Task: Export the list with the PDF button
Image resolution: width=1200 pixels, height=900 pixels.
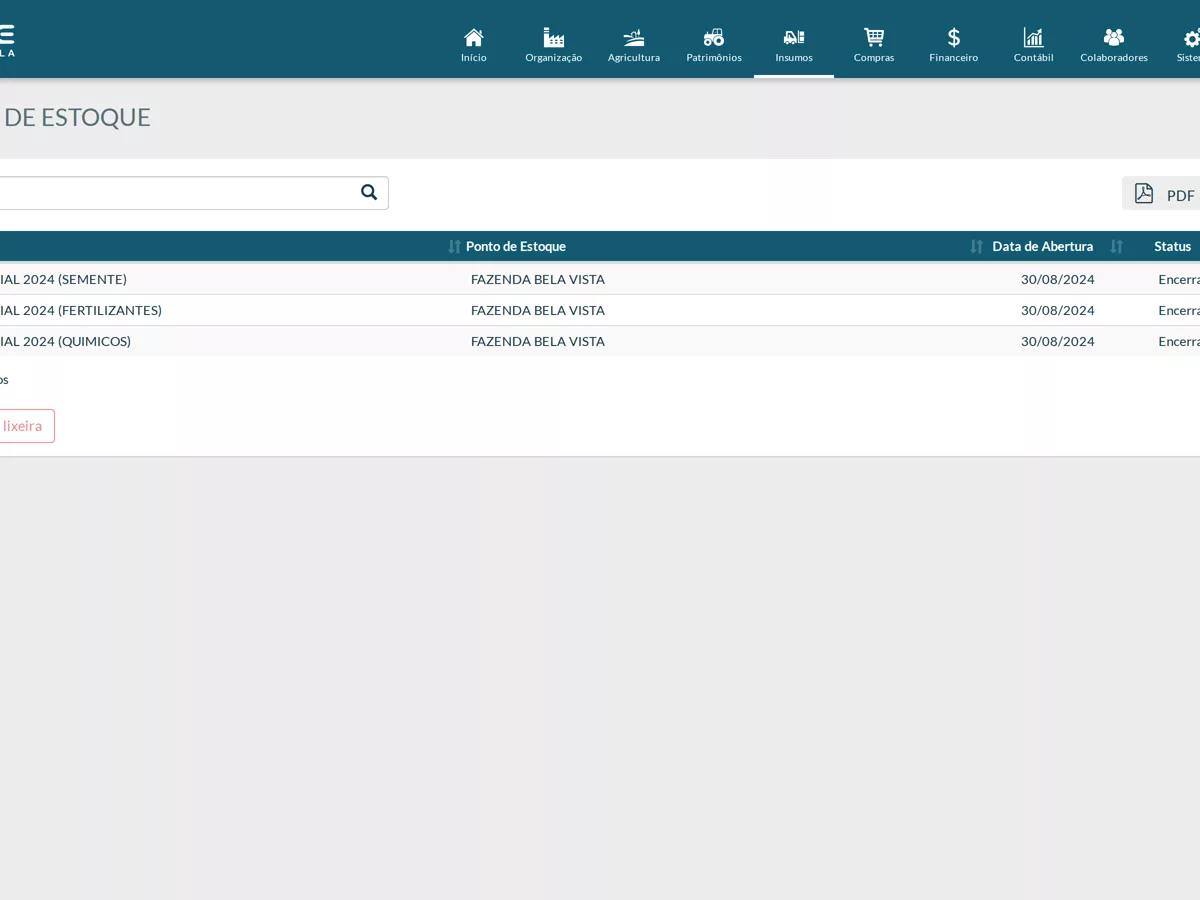Action: coord(1161,194)
